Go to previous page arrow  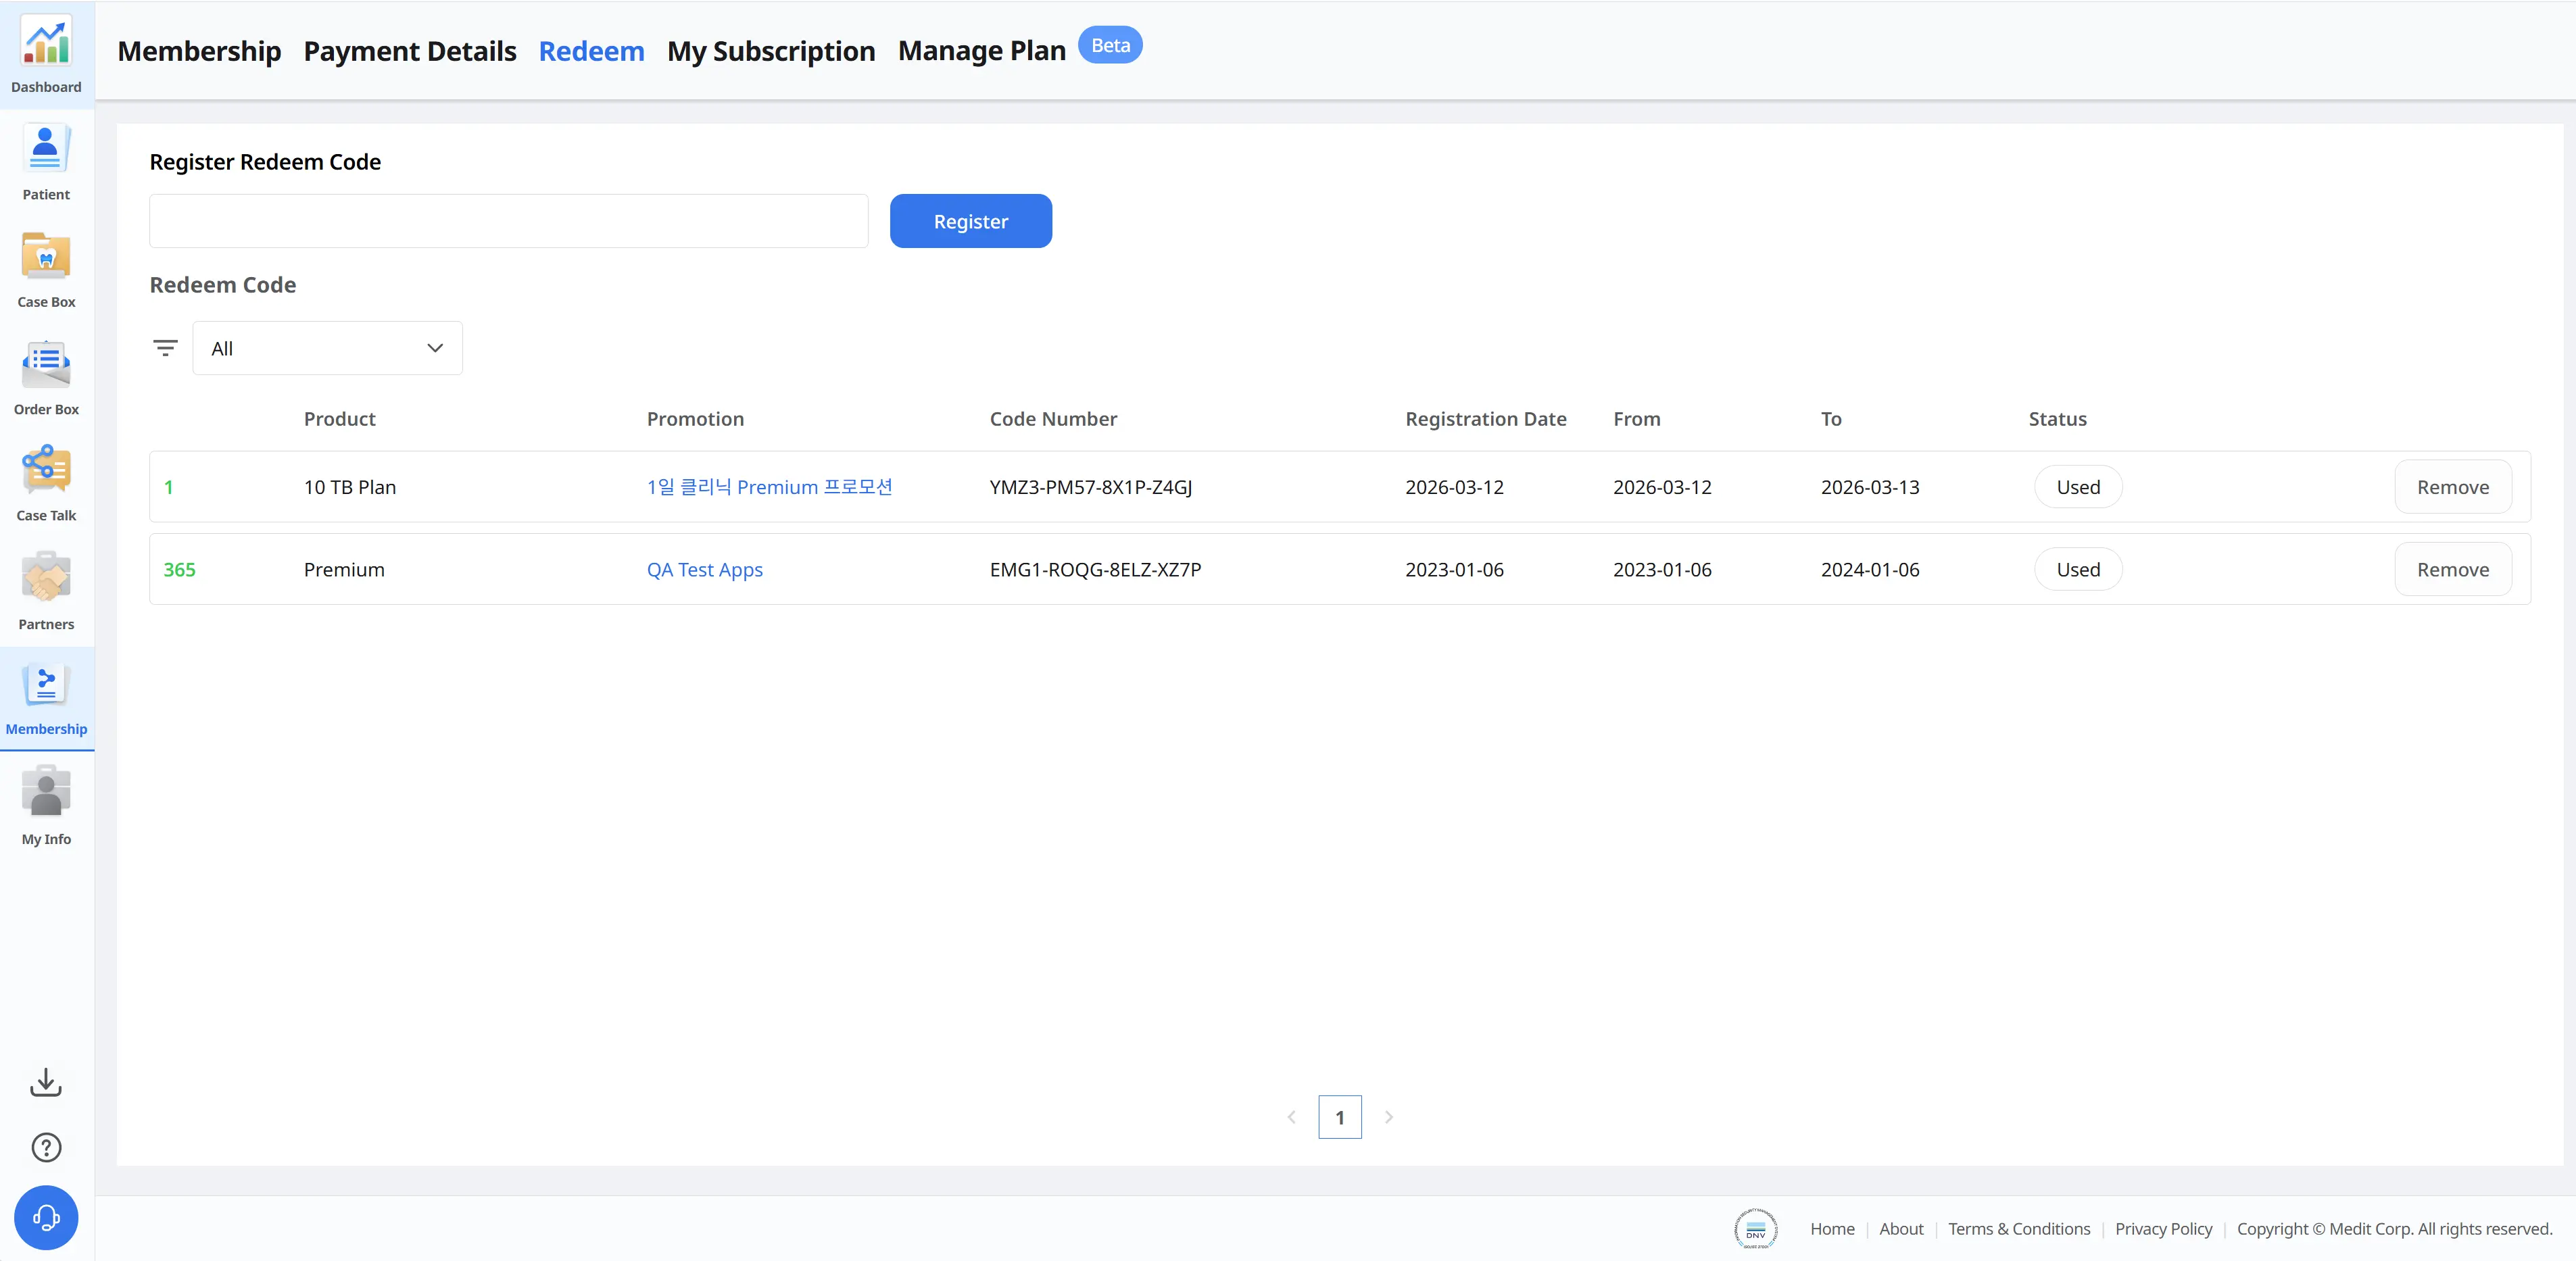point(1292,1117)
